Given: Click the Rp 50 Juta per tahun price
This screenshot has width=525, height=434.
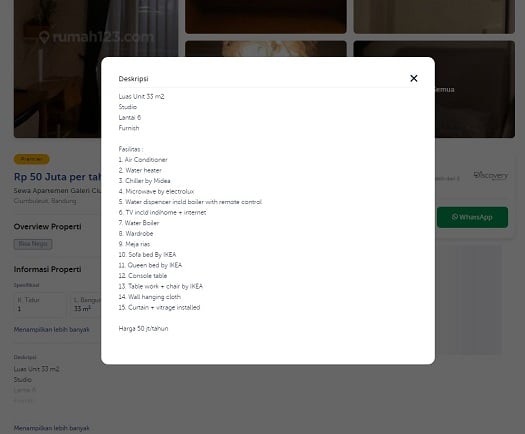Looking at the screenshot, I should pos(57,177).
